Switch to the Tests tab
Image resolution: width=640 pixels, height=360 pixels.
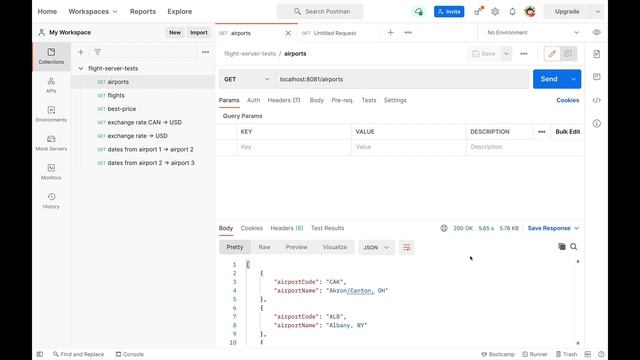point(369,100)
